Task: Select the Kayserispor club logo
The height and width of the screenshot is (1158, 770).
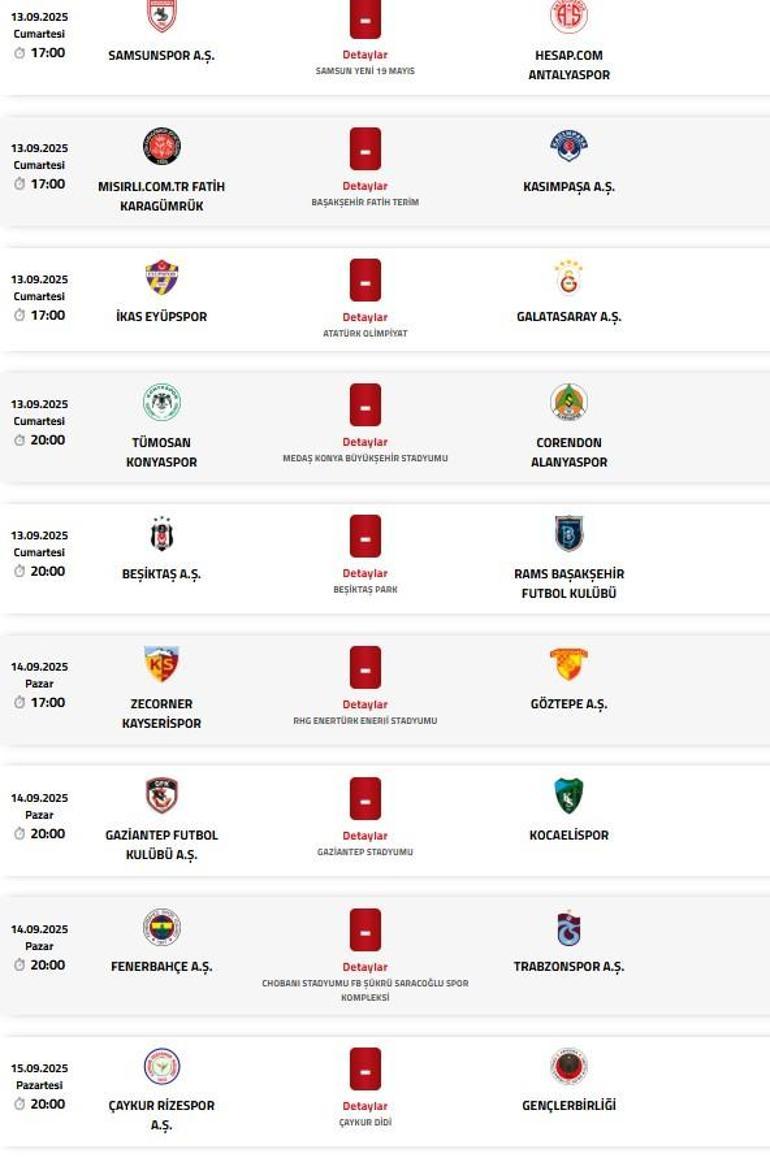Action: pos(162,665)
